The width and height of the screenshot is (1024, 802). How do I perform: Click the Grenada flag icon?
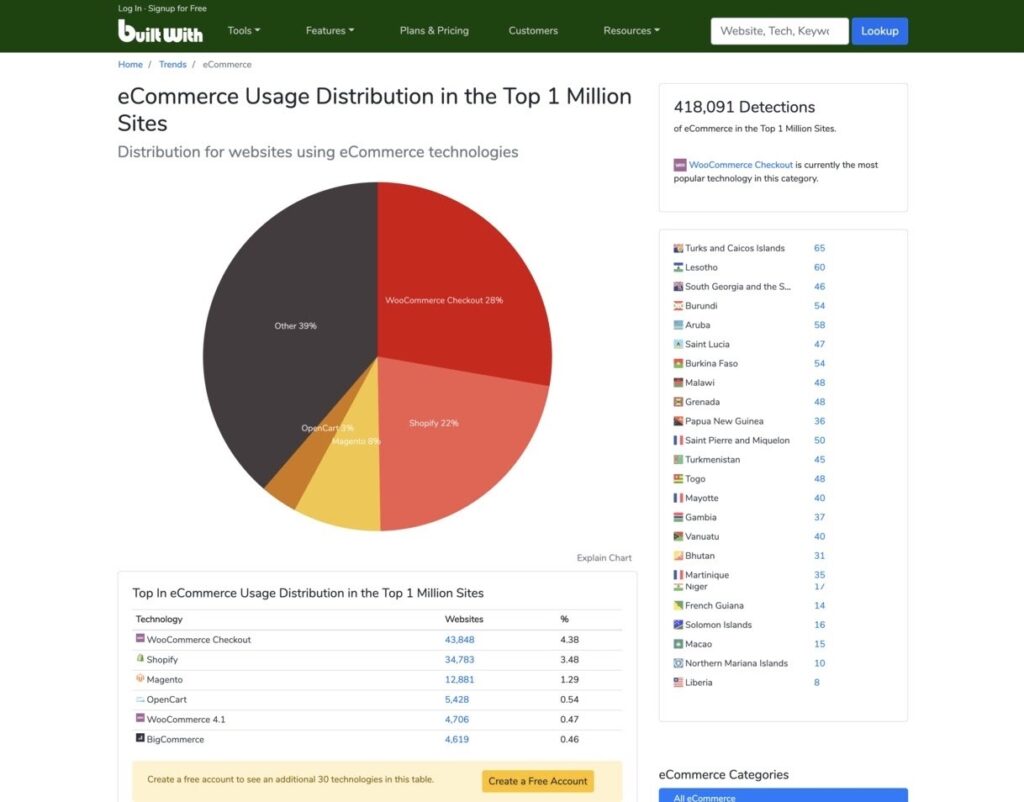(x=679, y=402)
